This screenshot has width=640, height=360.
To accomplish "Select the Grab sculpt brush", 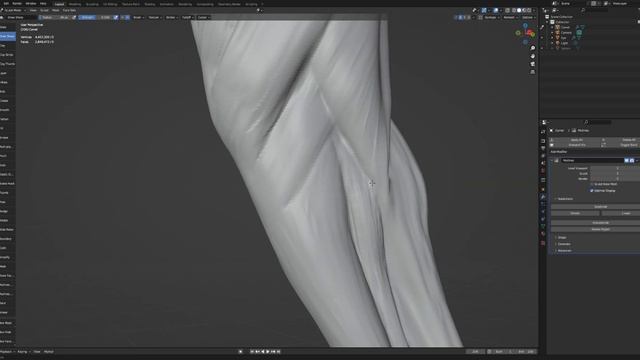I will click(7, 165).
